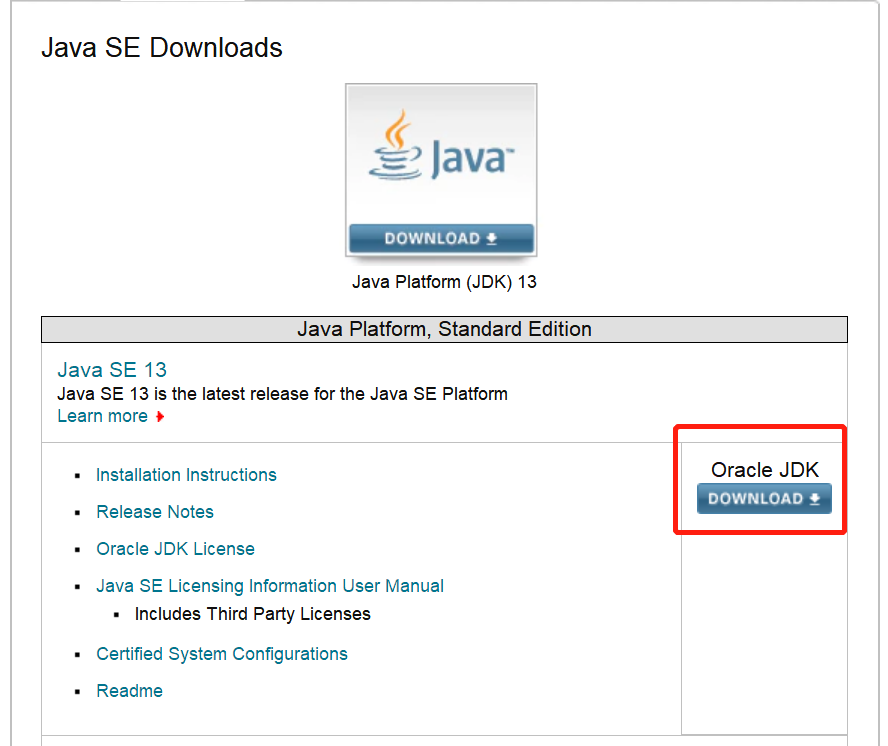Image resolution: width=888 pixels, height=746 pixels.
Task: Open the Oracle JDK License link
Action: (175, 549)
